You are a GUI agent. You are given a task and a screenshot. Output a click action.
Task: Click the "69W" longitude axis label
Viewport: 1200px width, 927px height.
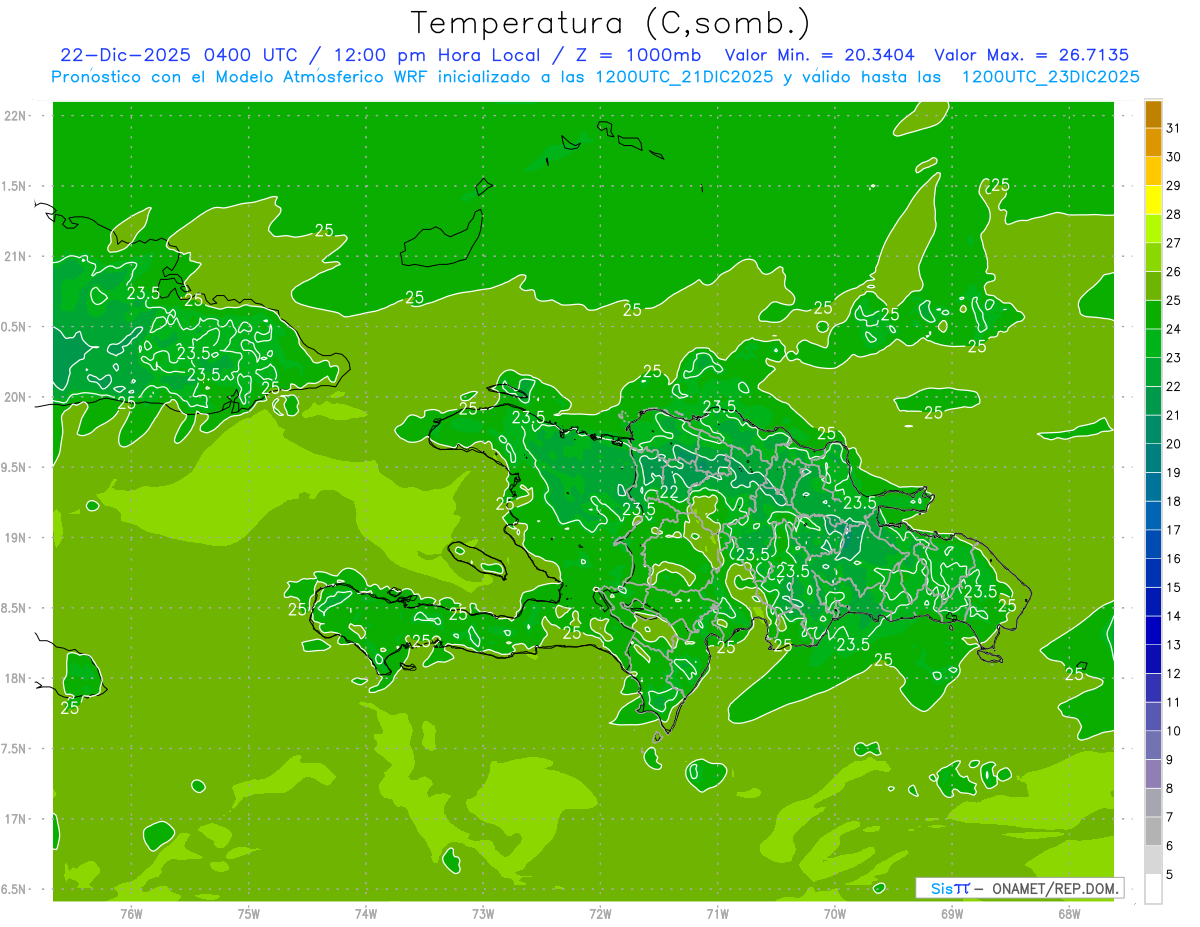pos(952,914)
